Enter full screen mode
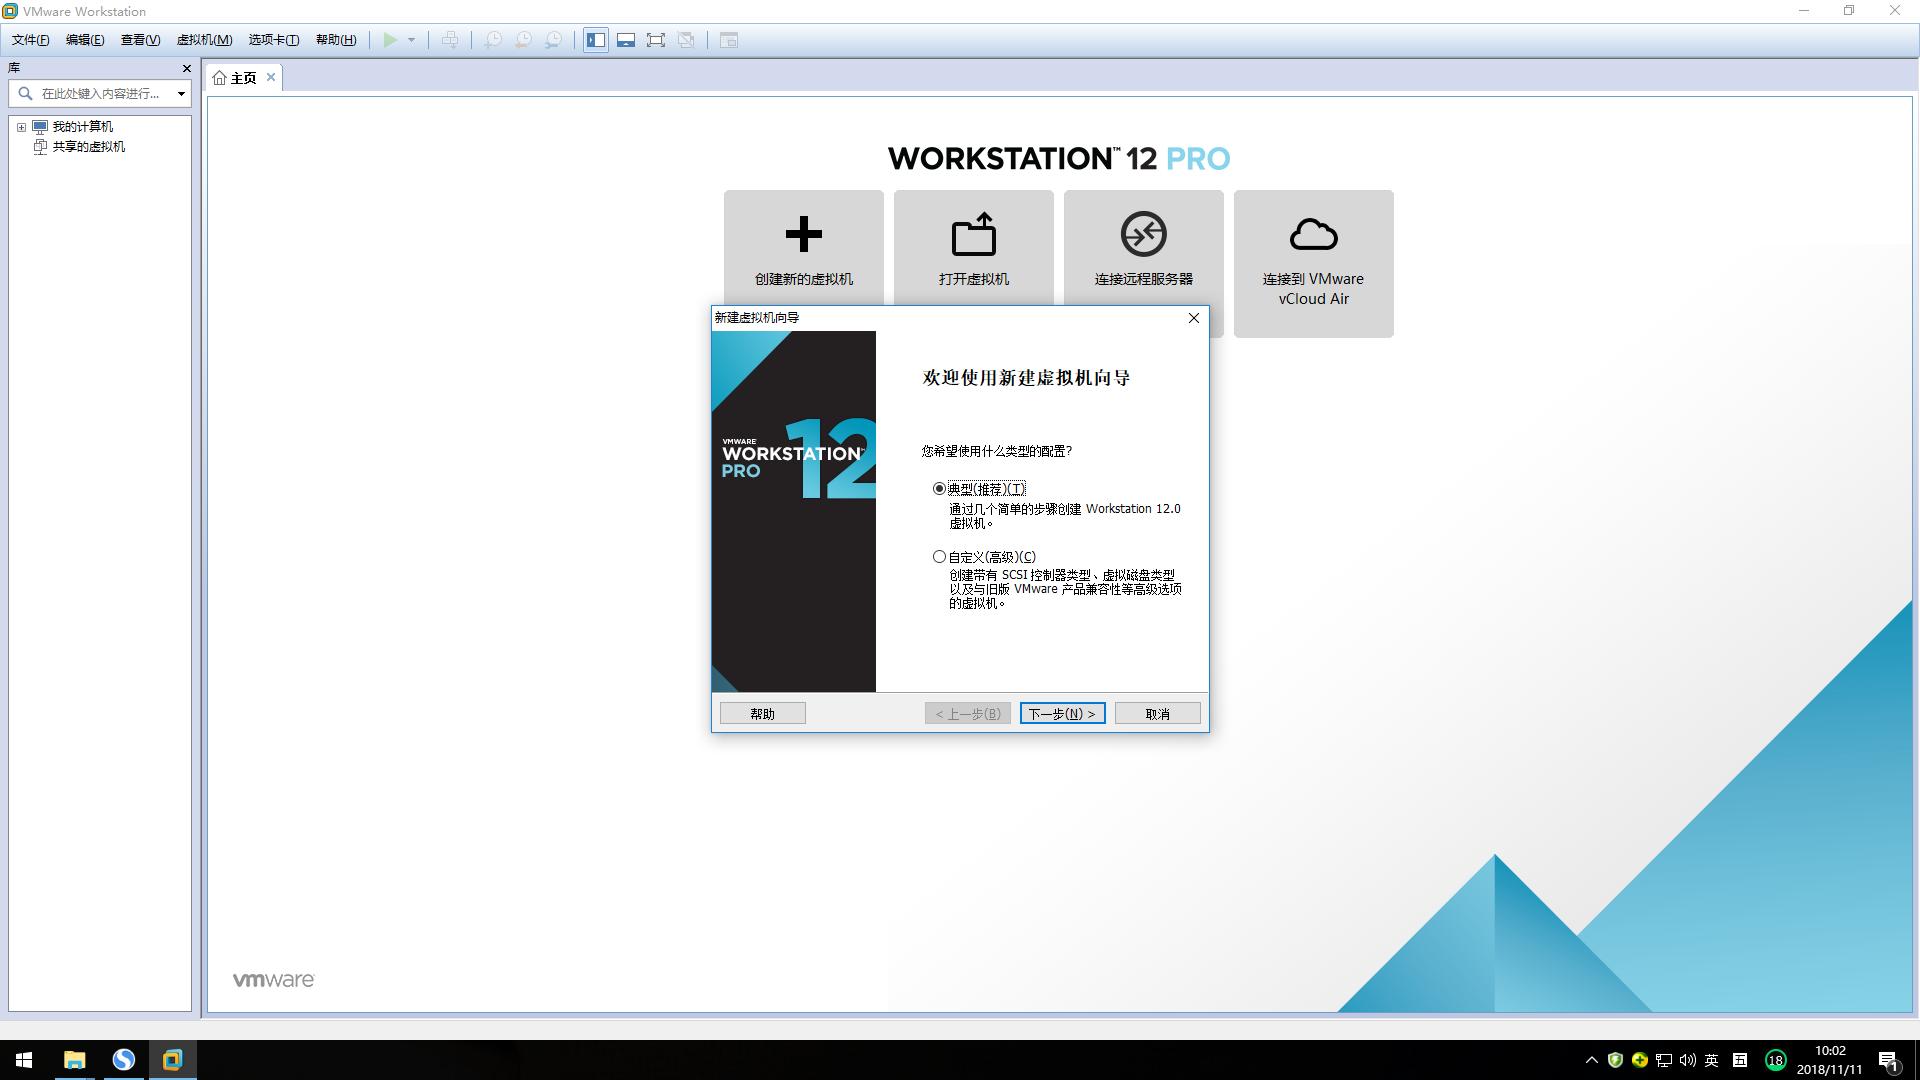 coord(656,40)
